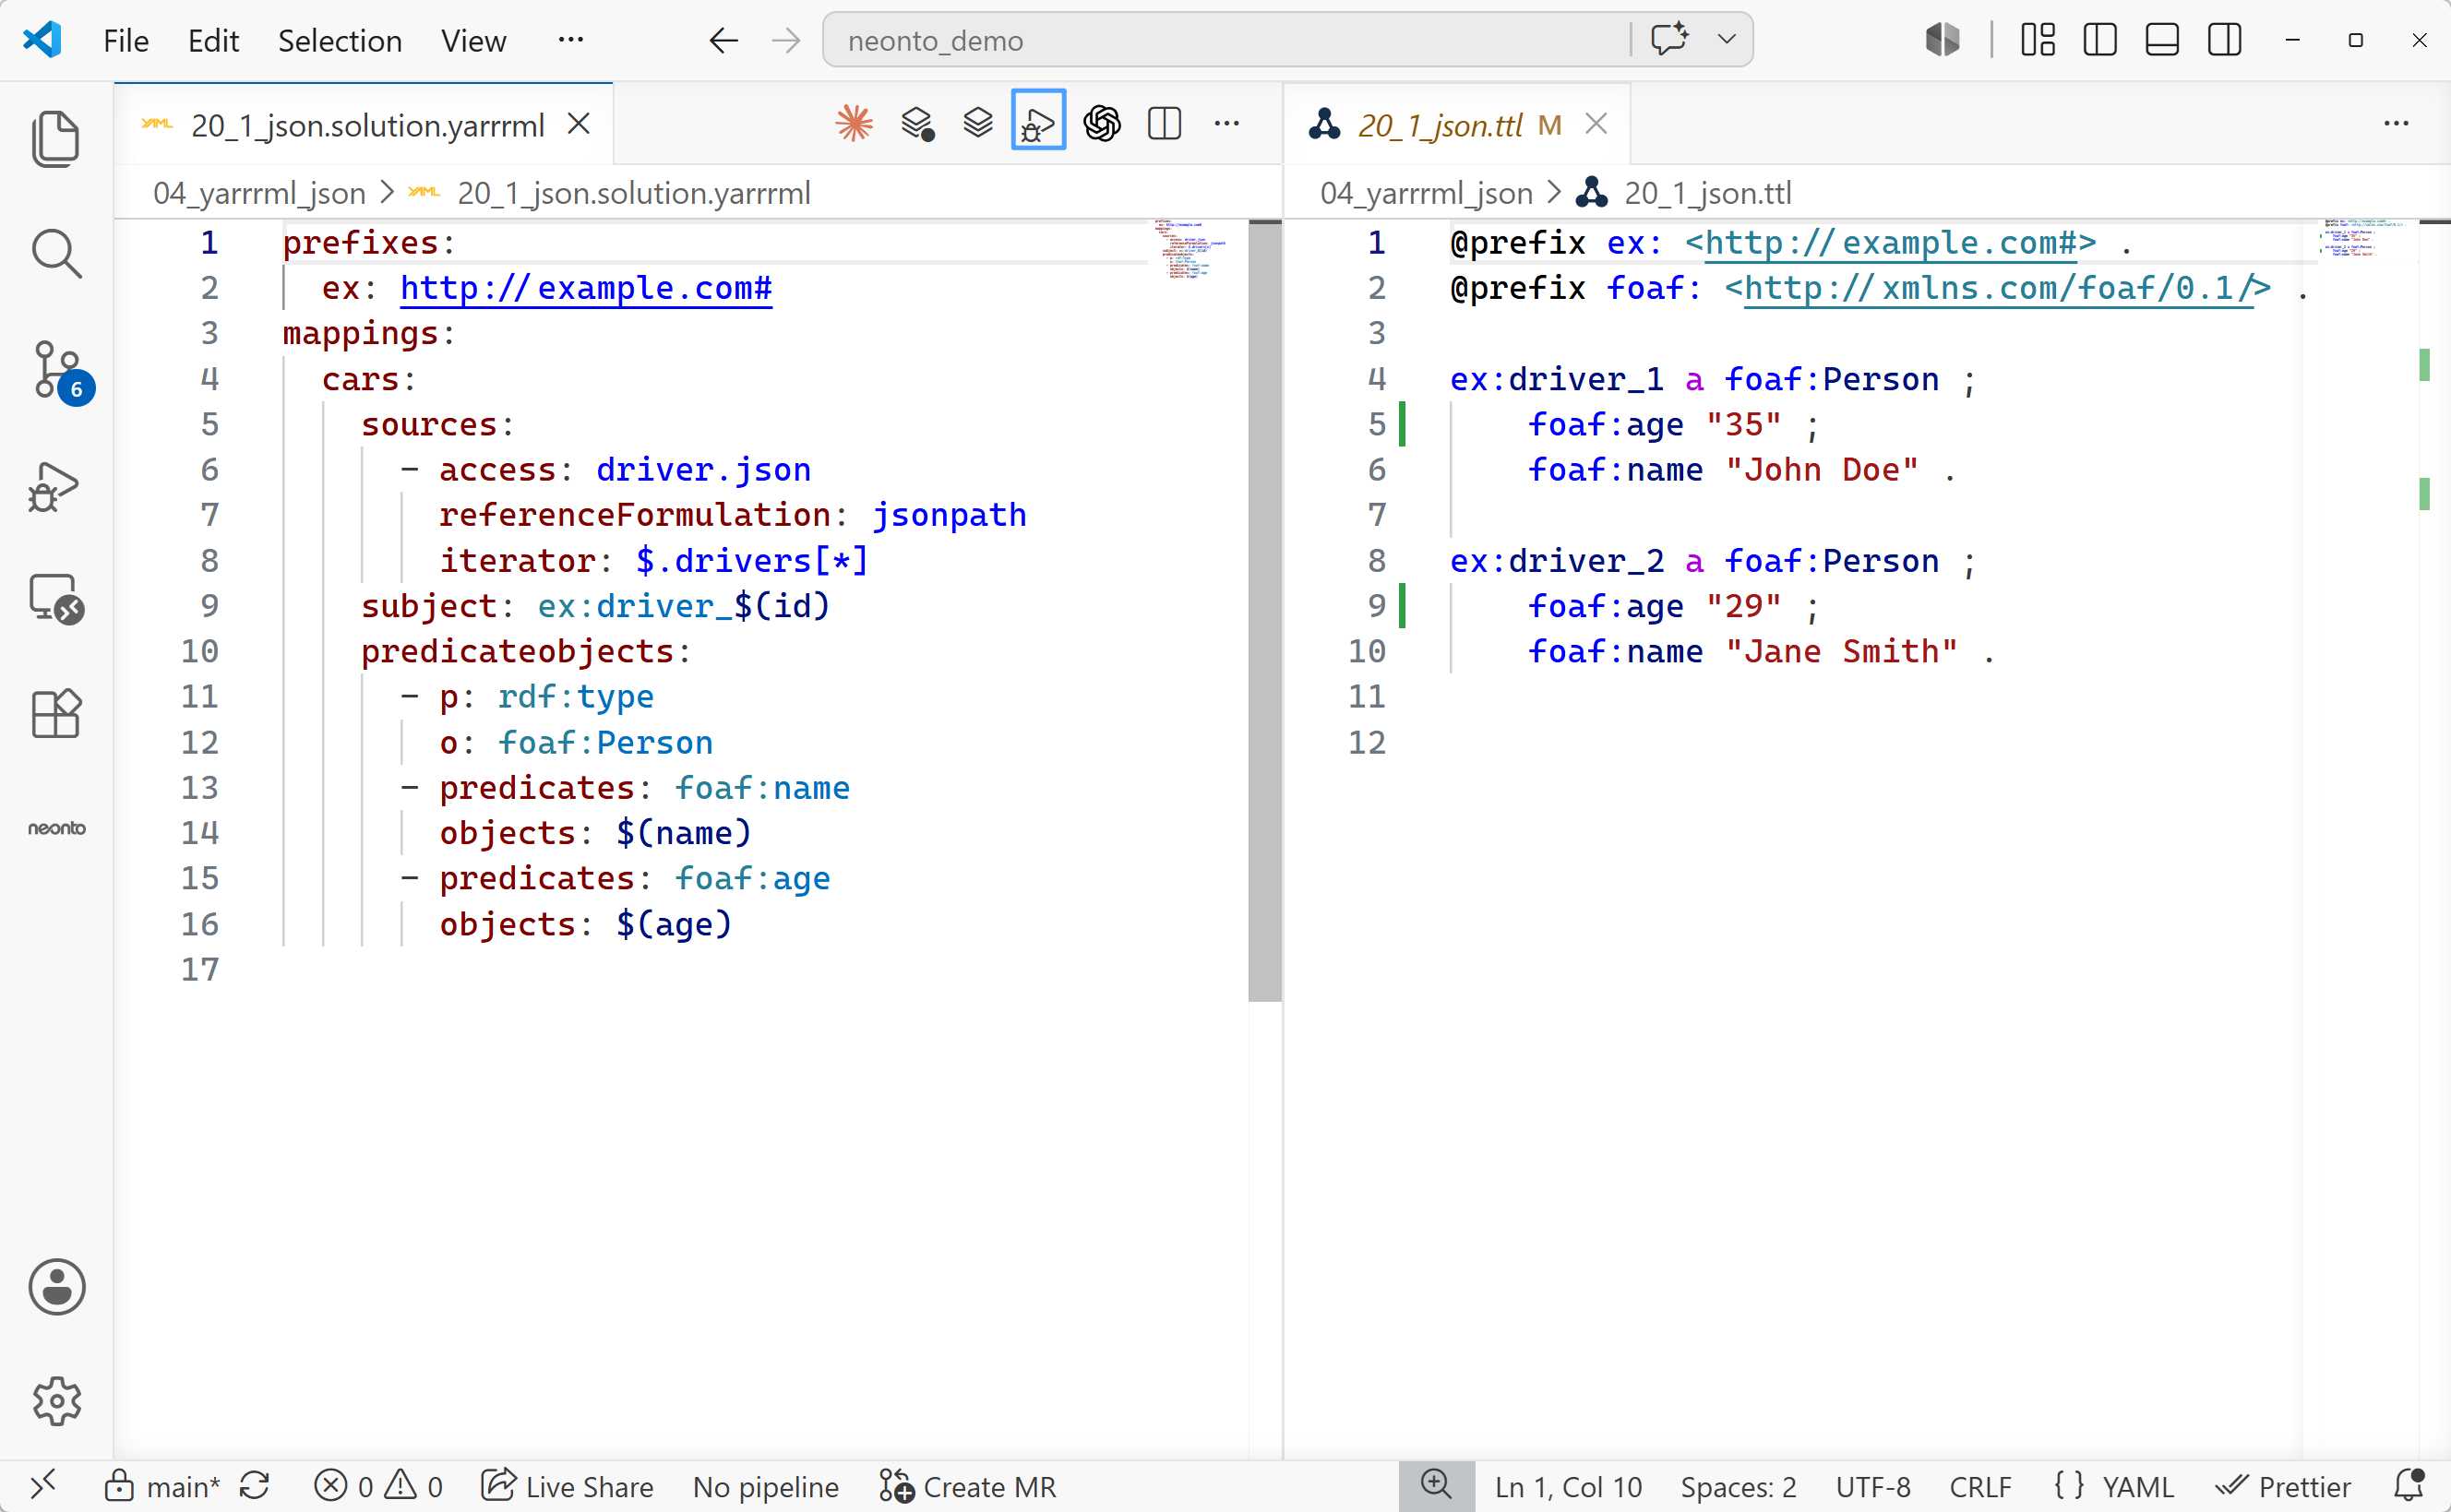Go back with the navigation arrow

point(723,40)
